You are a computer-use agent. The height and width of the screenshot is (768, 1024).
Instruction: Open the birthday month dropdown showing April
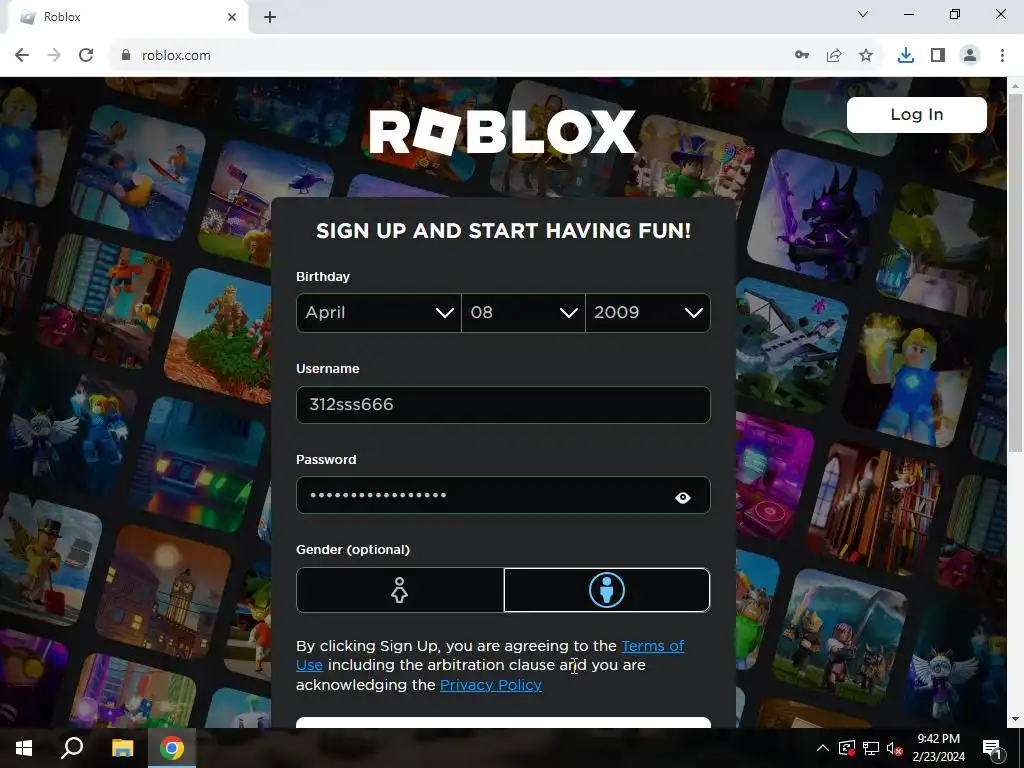coord(379,313)
